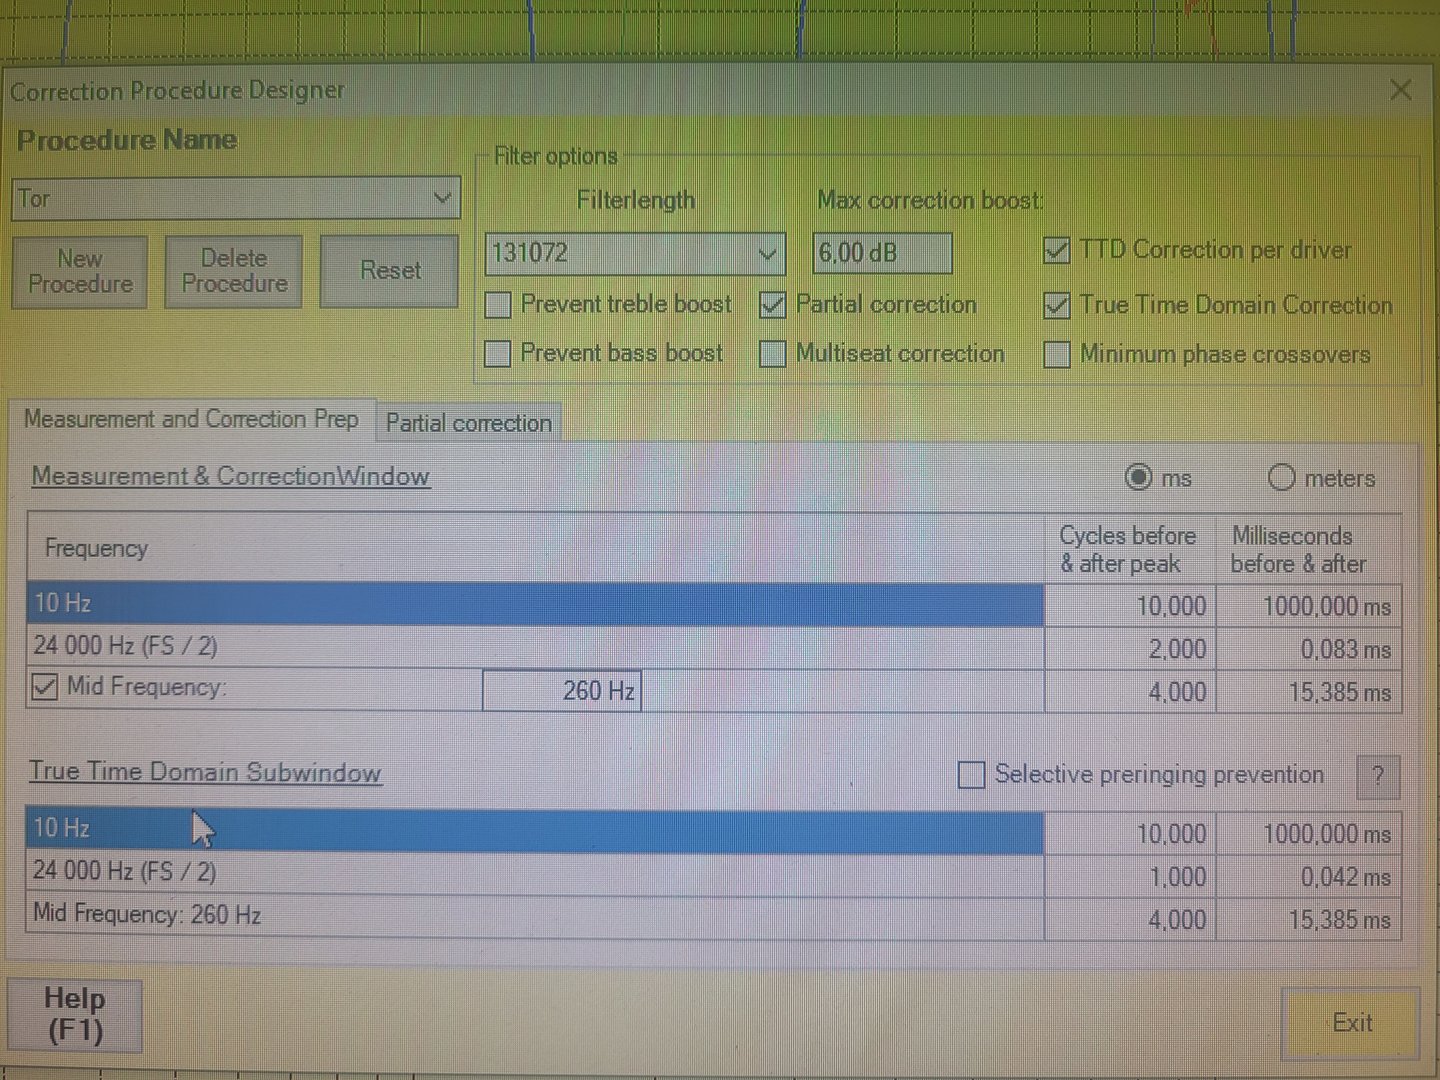This screenshot has height=1080, width=1440.
Task: Click the Measurement & CorrectionWindow heading
Action: pyautogui.click(x=230, y=476)
